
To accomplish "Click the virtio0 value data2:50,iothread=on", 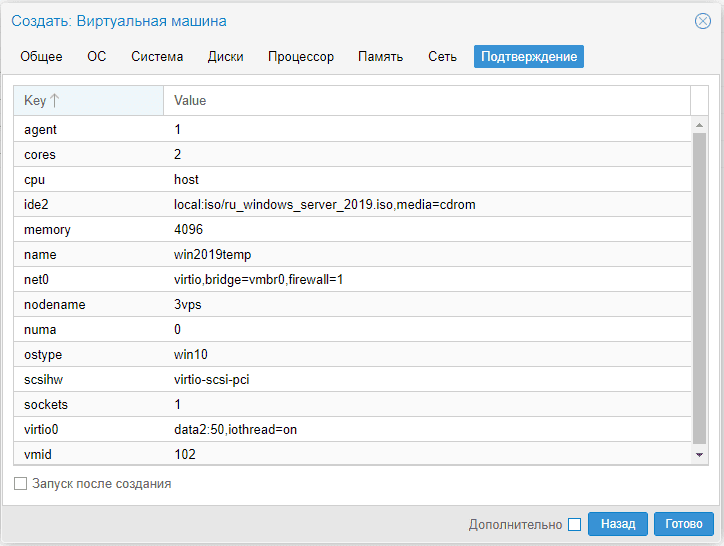I will 235,430.
